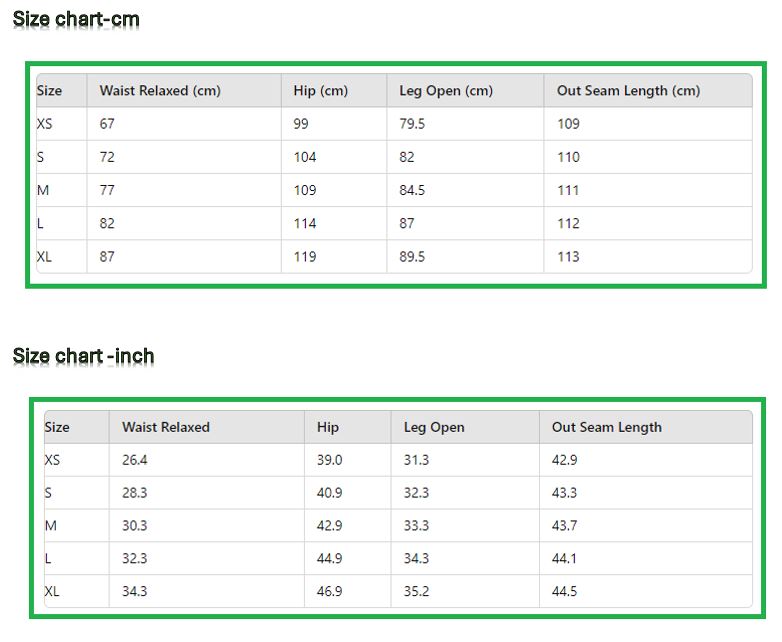This screenshot has width=782, height=642.
Task: Click hip value 46.9 in inch chart
Action: coord(329,592)
